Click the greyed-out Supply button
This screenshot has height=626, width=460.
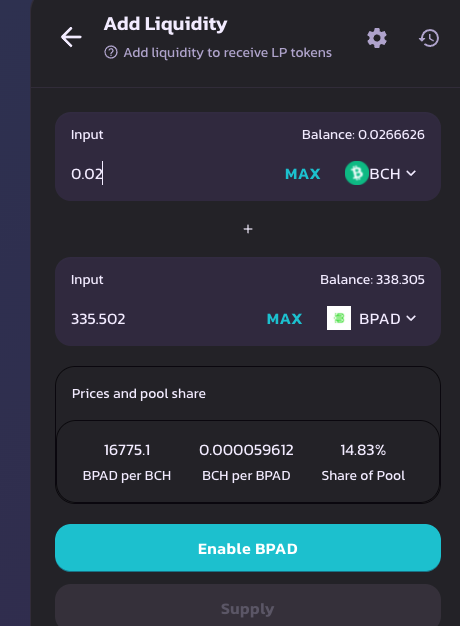coord(248,607)
